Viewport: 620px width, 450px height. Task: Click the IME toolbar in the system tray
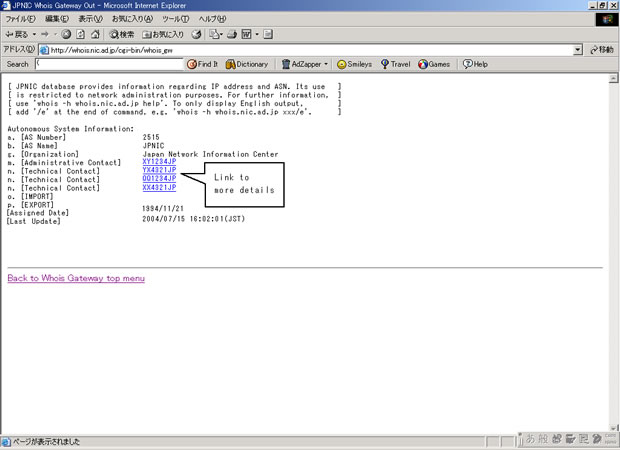point(569,439)
